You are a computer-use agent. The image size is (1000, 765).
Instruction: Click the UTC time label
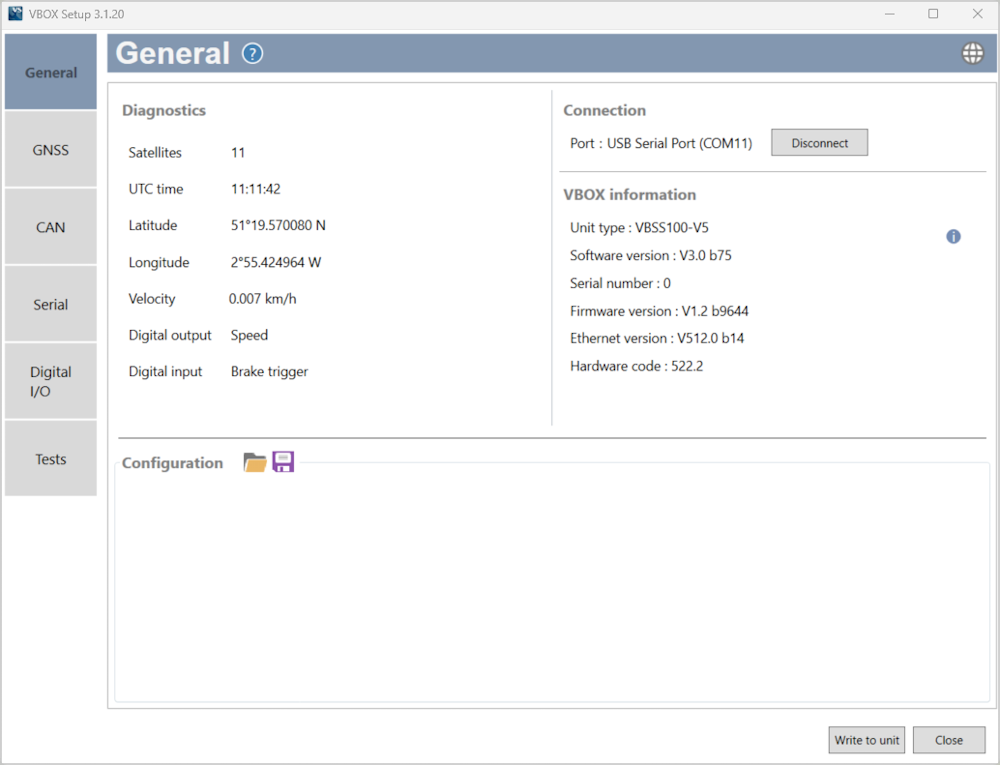coord(156,189)
